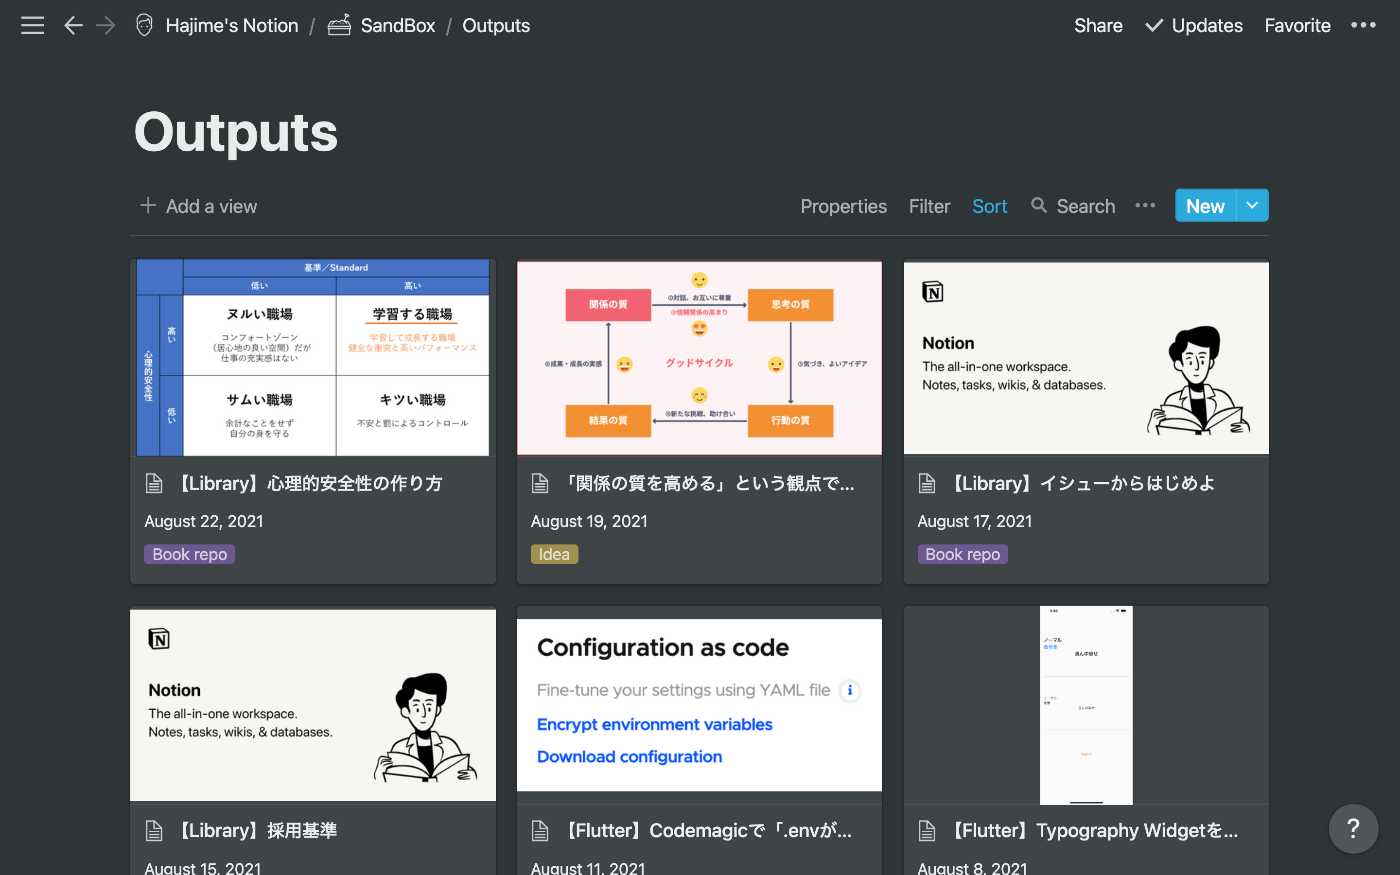Click the Hajime's Notion avatar icon
The width and height of the screenshot is (1400, 875).
145,26
